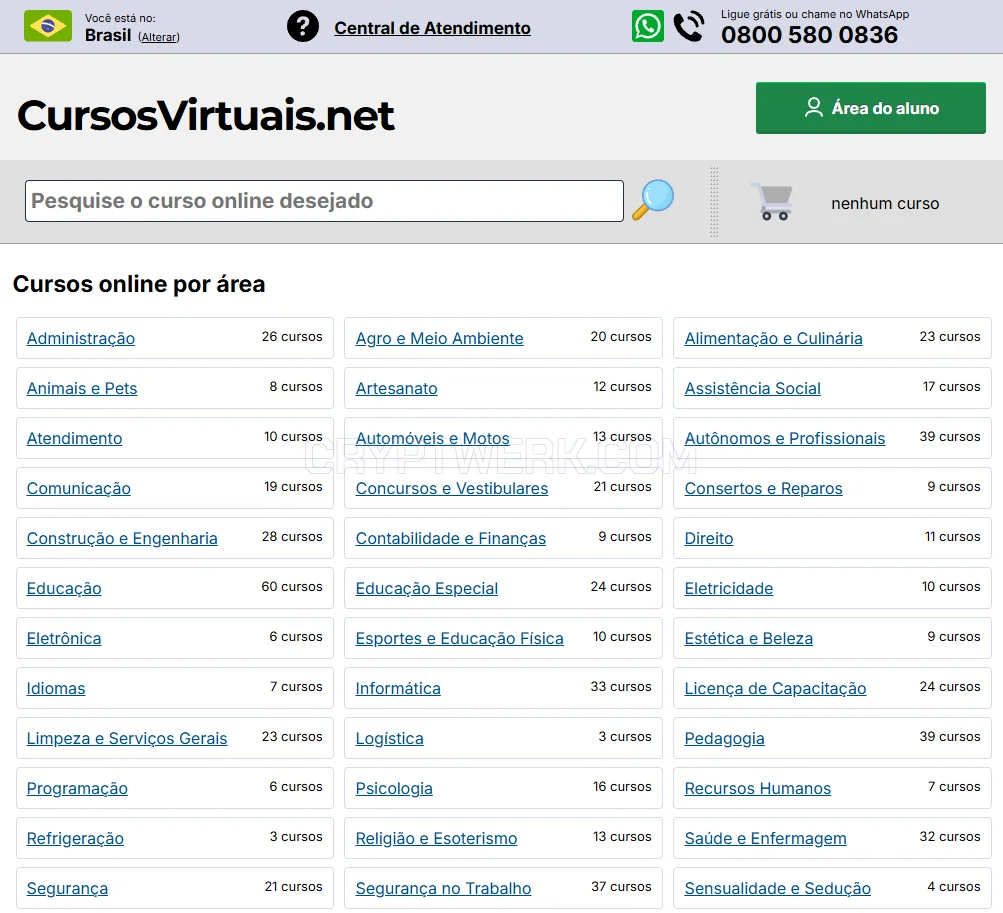Click the Área do aluno button
This screenshot has height=913, width=1003.
point(871,107)
